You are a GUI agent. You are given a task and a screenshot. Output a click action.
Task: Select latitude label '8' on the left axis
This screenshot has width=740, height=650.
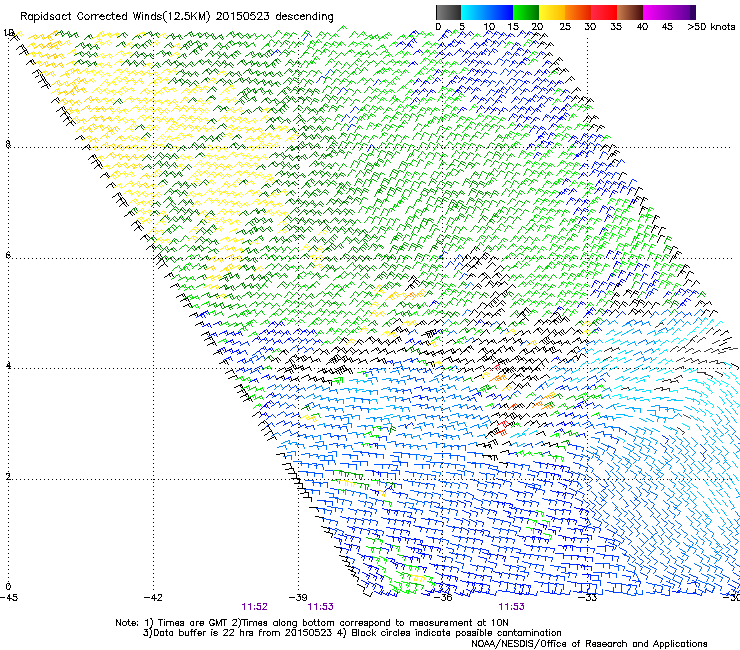coord(8,144)
